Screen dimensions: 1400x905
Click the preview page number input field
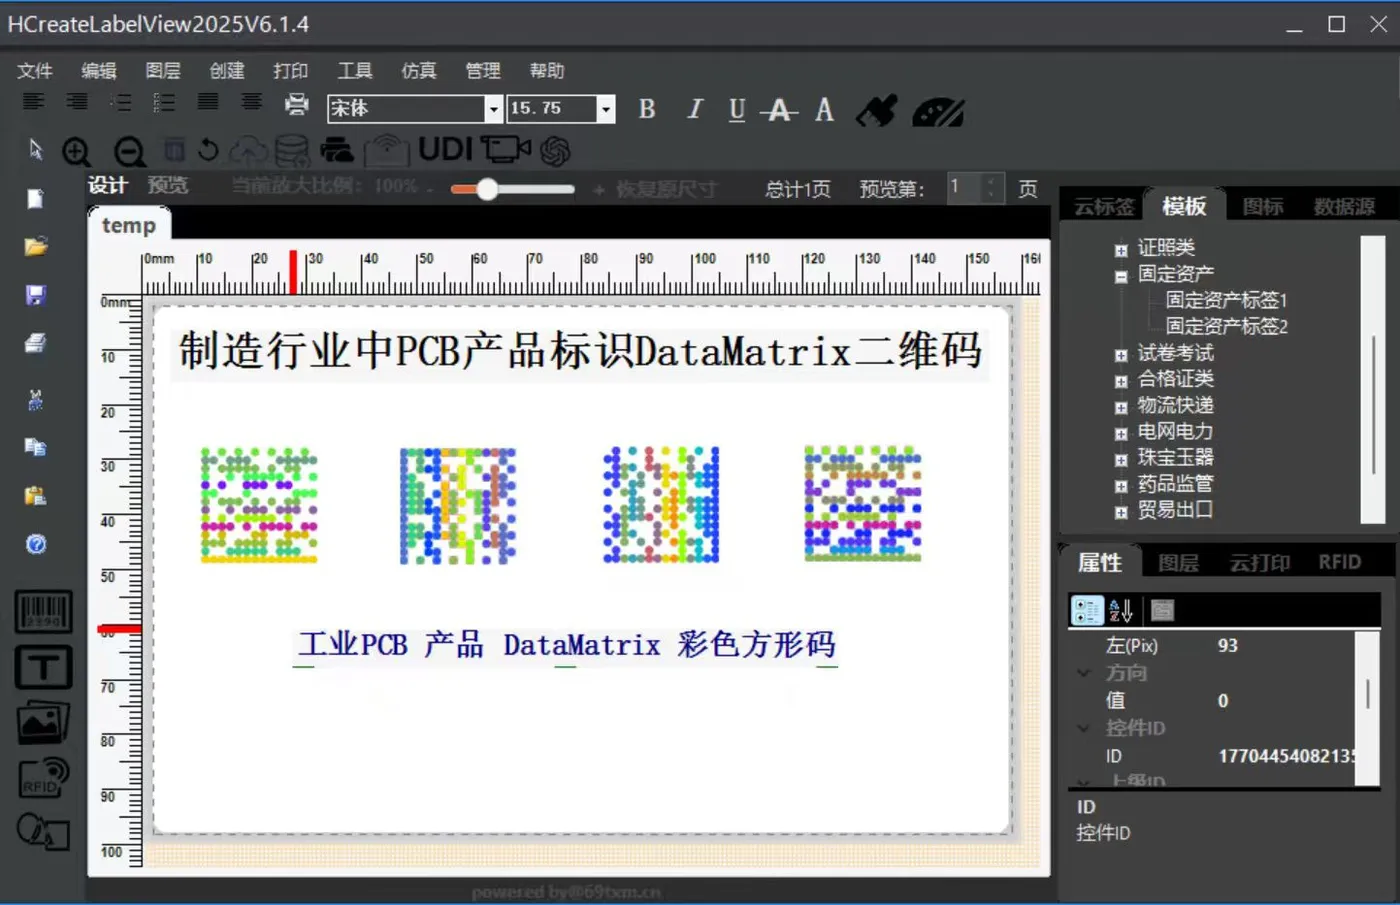(x=965, y=188)
